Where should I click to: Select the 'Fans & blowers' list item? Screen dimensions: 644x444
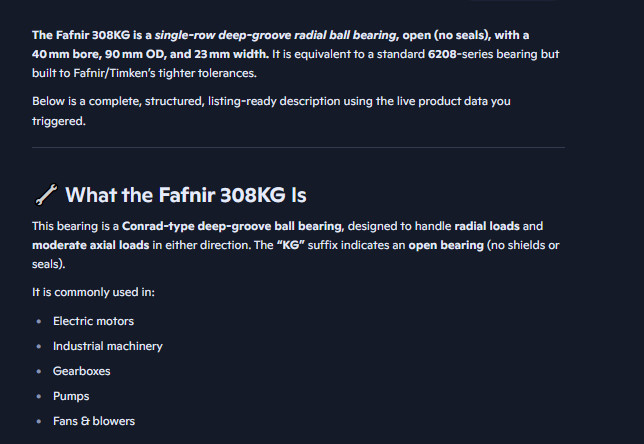(94, 421)
